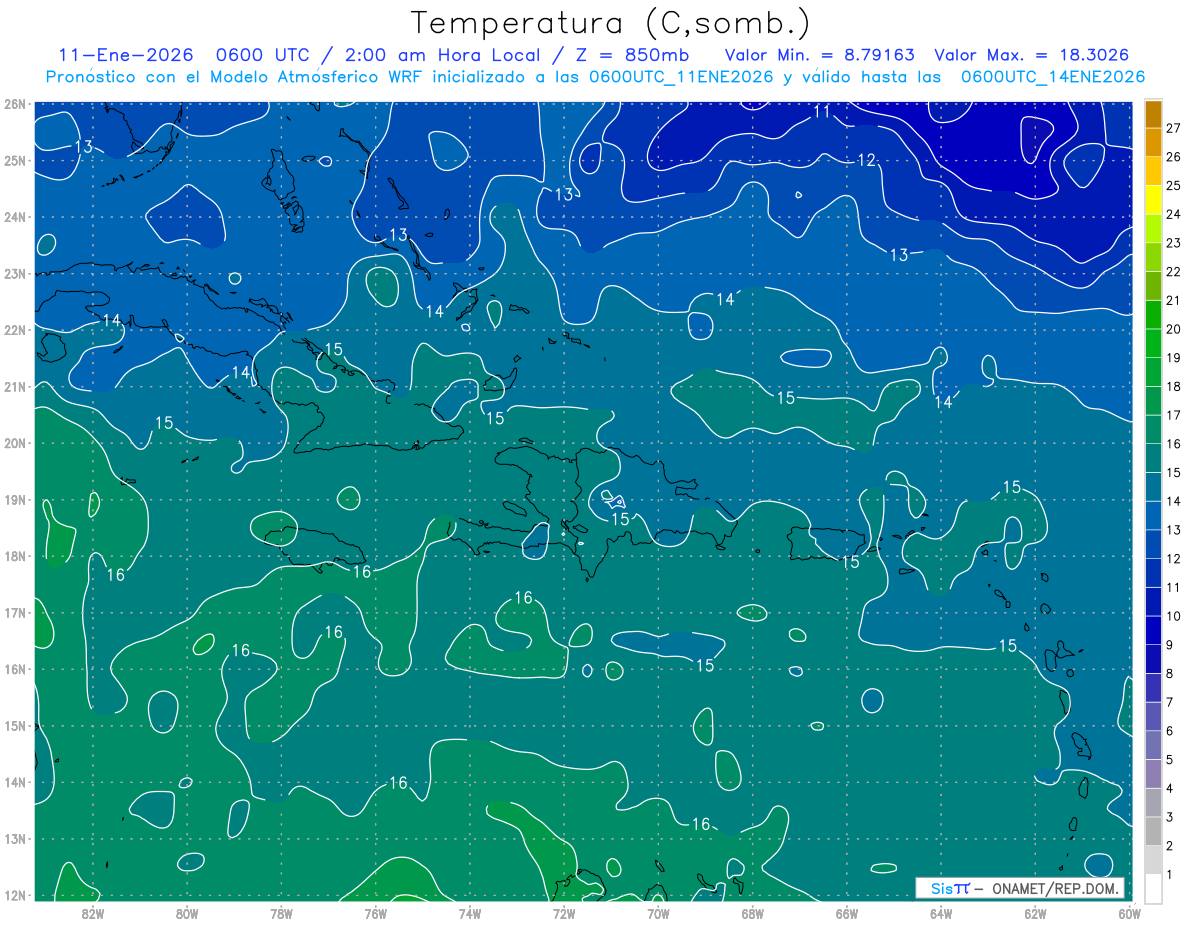This screenshot has width=1200, height=927.
Task: Click the 'SisTT - ONAMET/REP.DOM.' credit label
Action: 1020,888
